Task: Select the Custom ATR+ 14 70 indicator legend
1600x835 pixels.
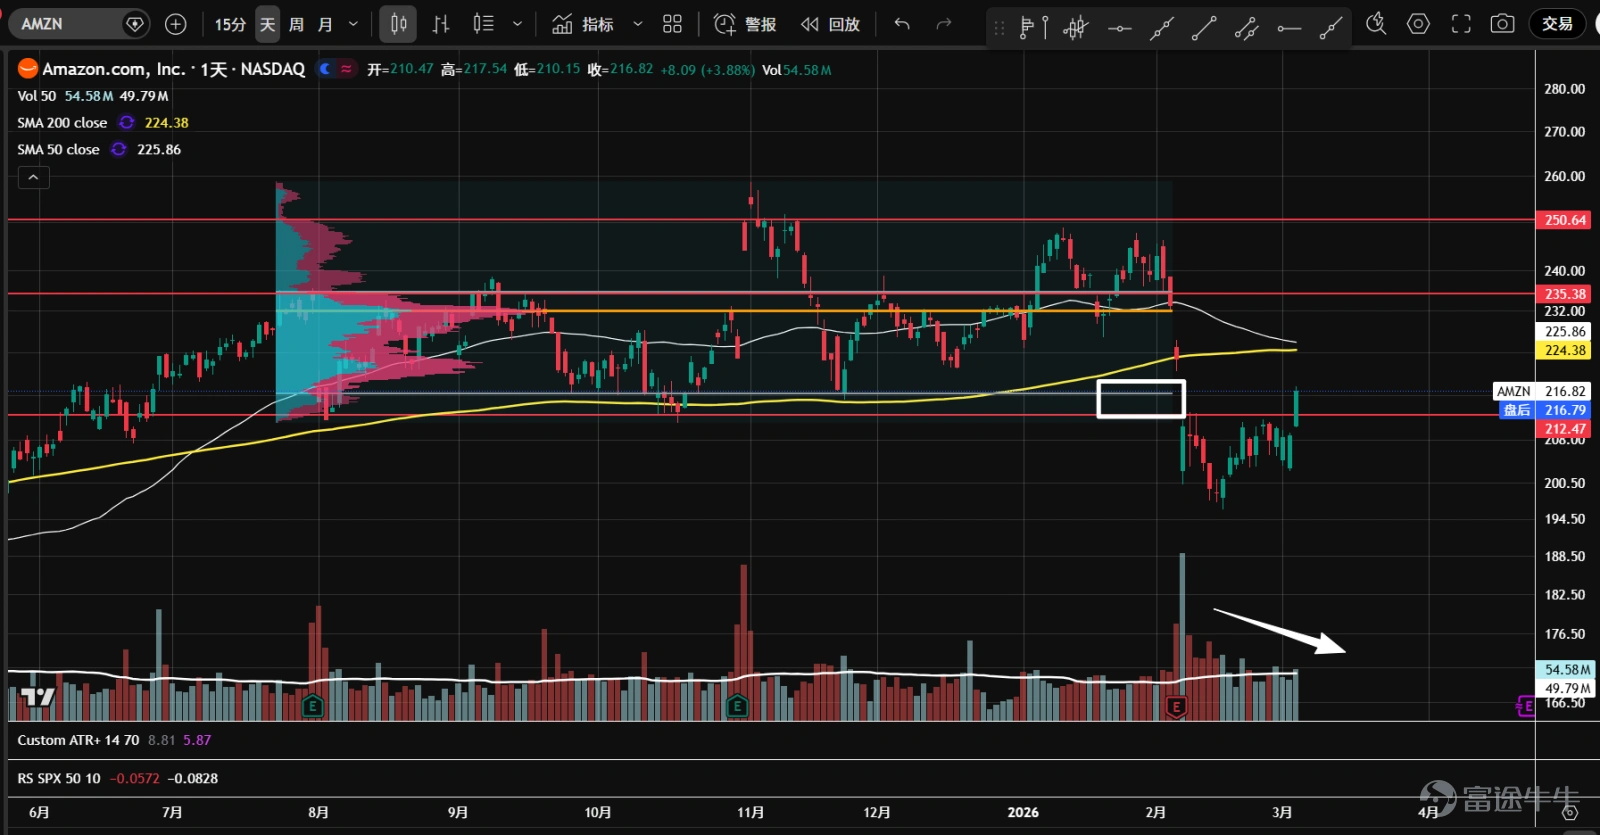Action: (78, 740)
